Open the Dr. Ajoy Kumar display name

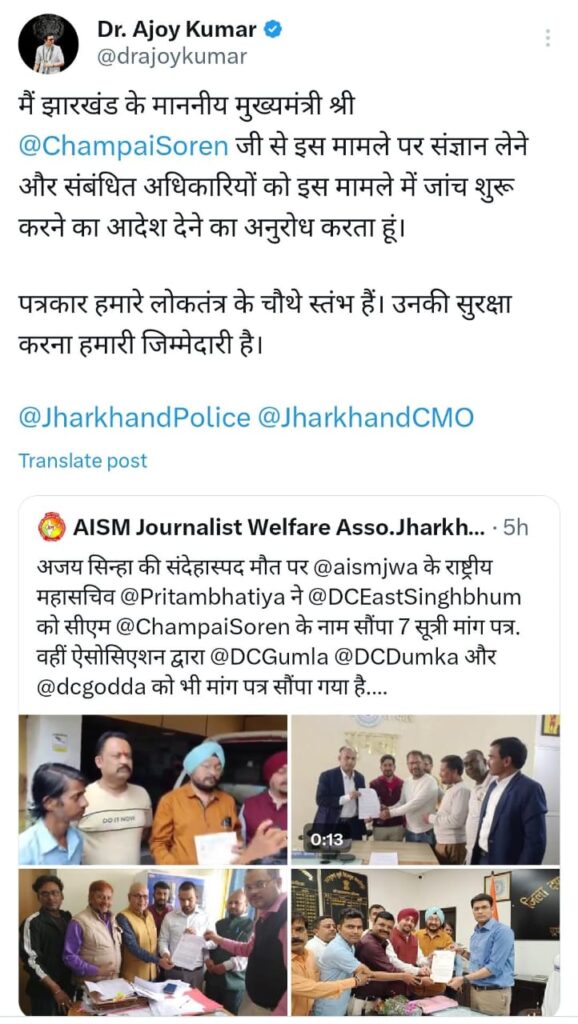point(176,29)
